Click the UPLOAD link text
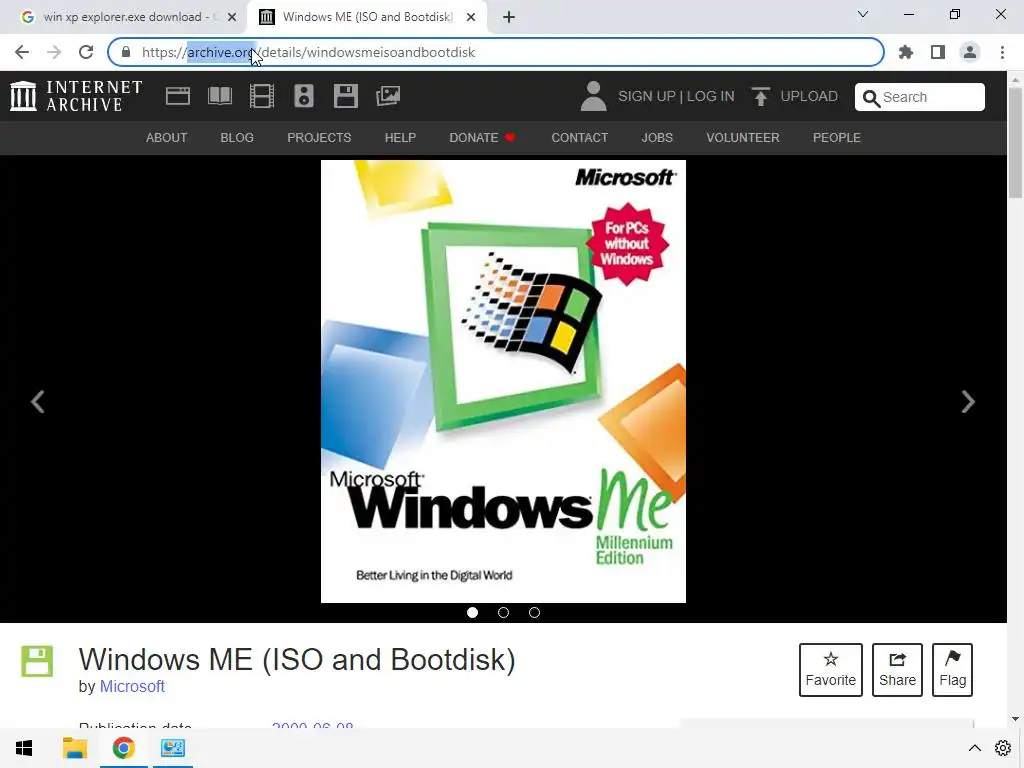The image size is (1024, 768). point(809,97)
